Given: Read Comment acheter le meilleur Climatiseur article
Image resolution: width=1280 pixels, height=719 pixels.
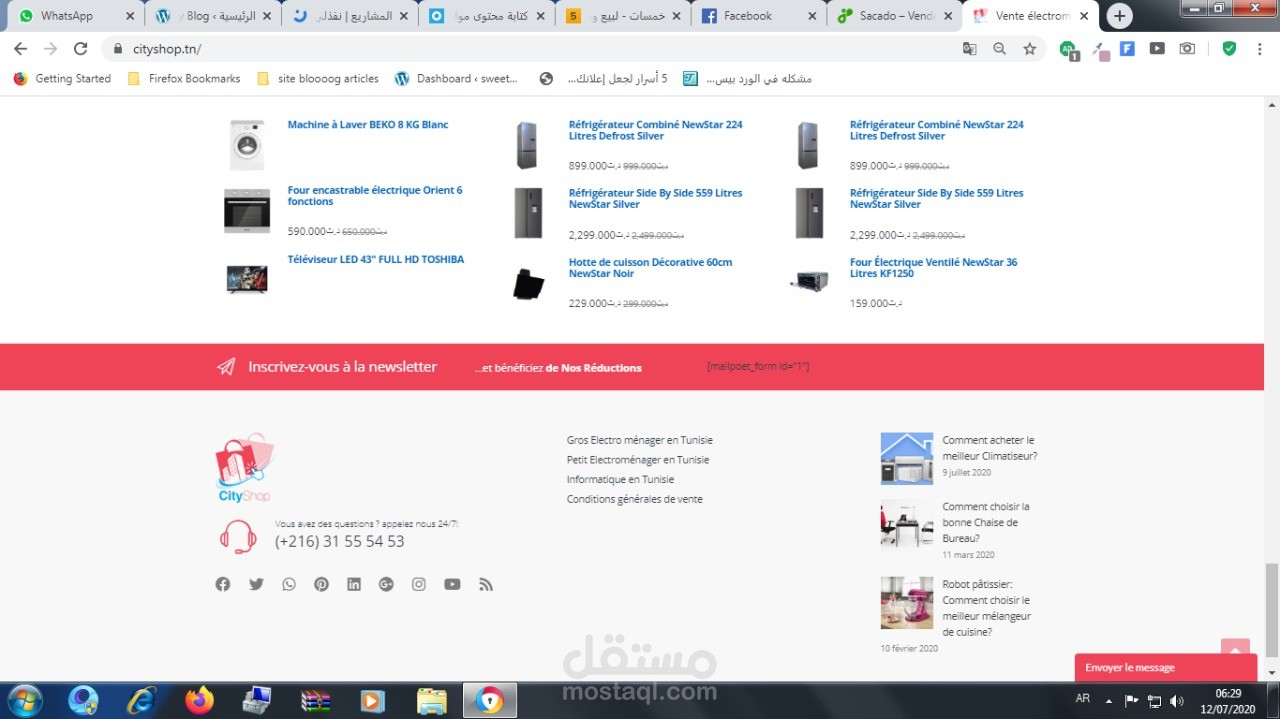Looking at the screenshot, I should click(x=989, y=448).
